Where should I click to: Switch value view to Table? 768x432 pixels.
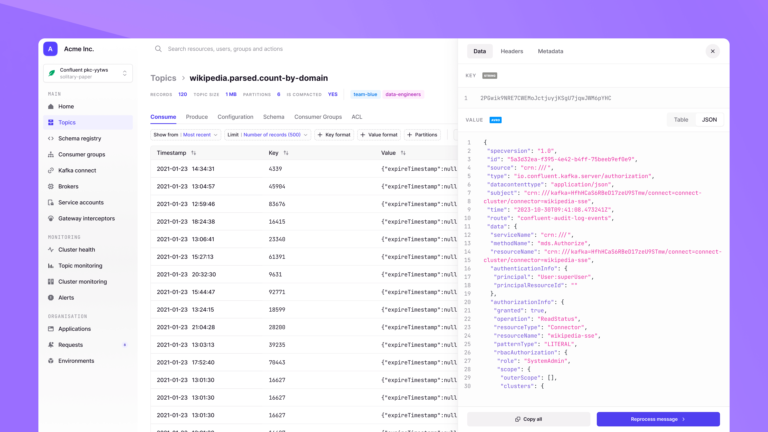[681, 119]
